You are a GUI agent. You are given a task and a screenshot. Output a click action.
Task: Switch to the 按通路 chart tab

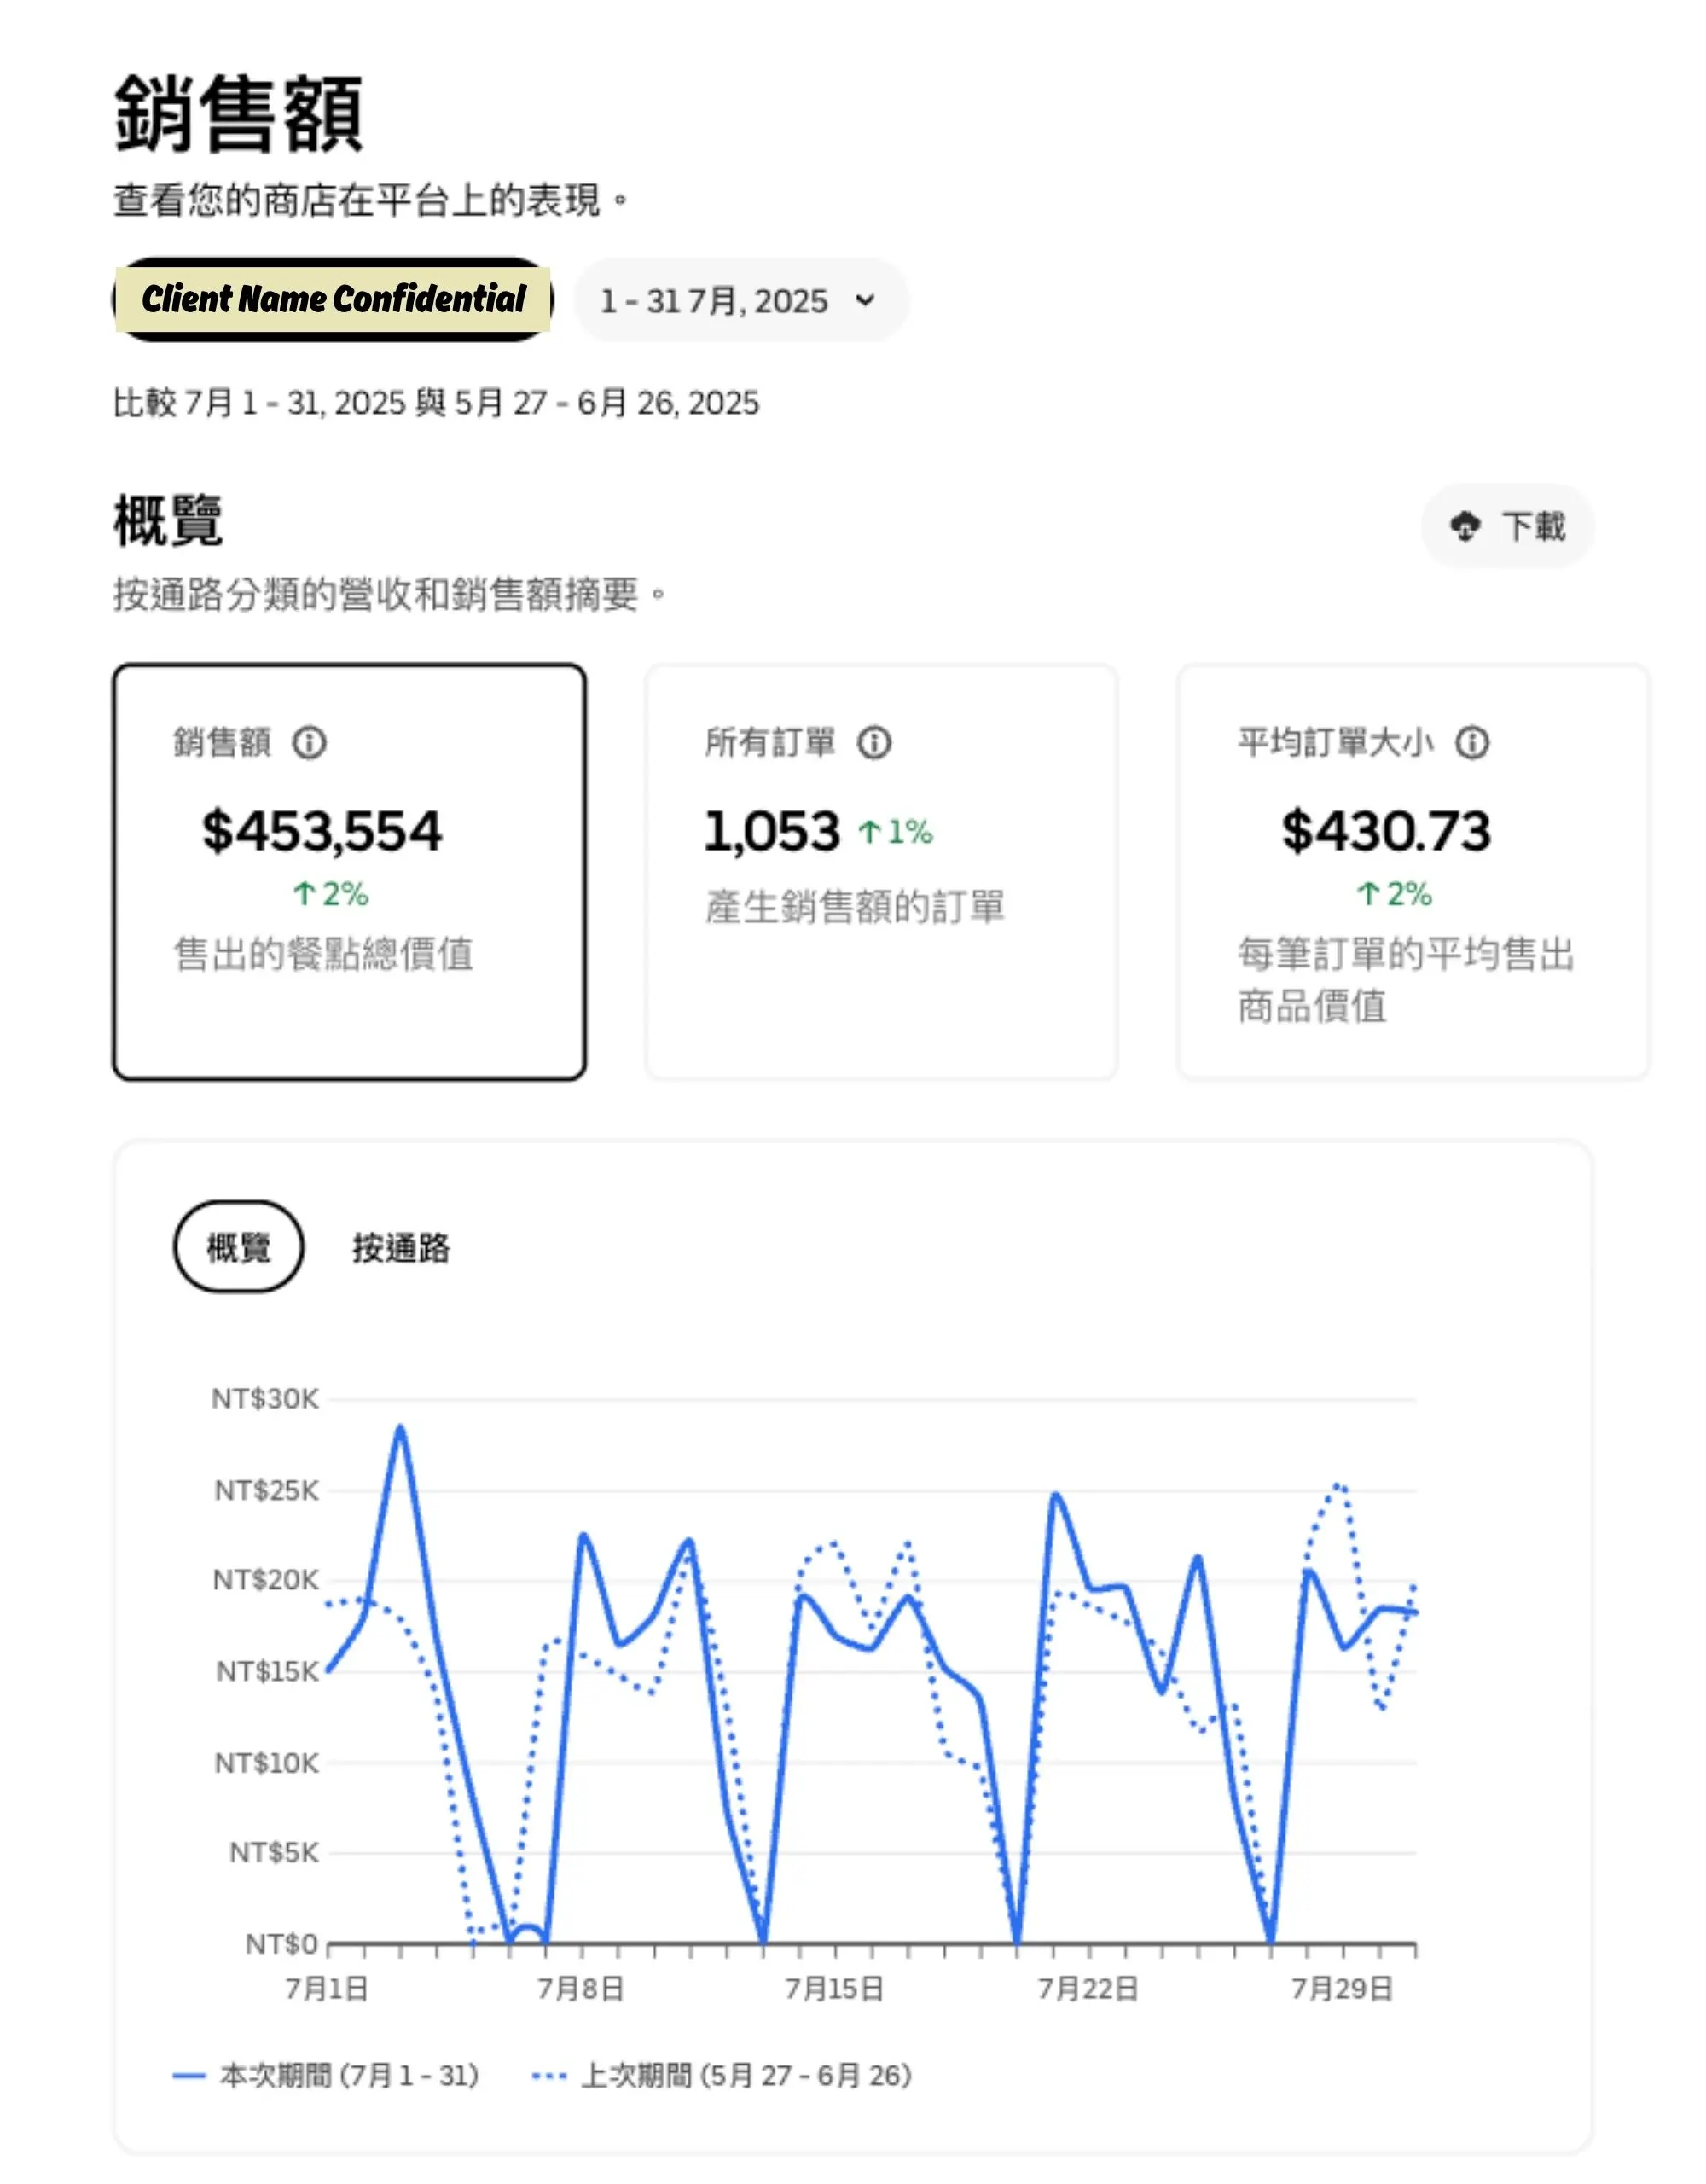(401, 1248)
